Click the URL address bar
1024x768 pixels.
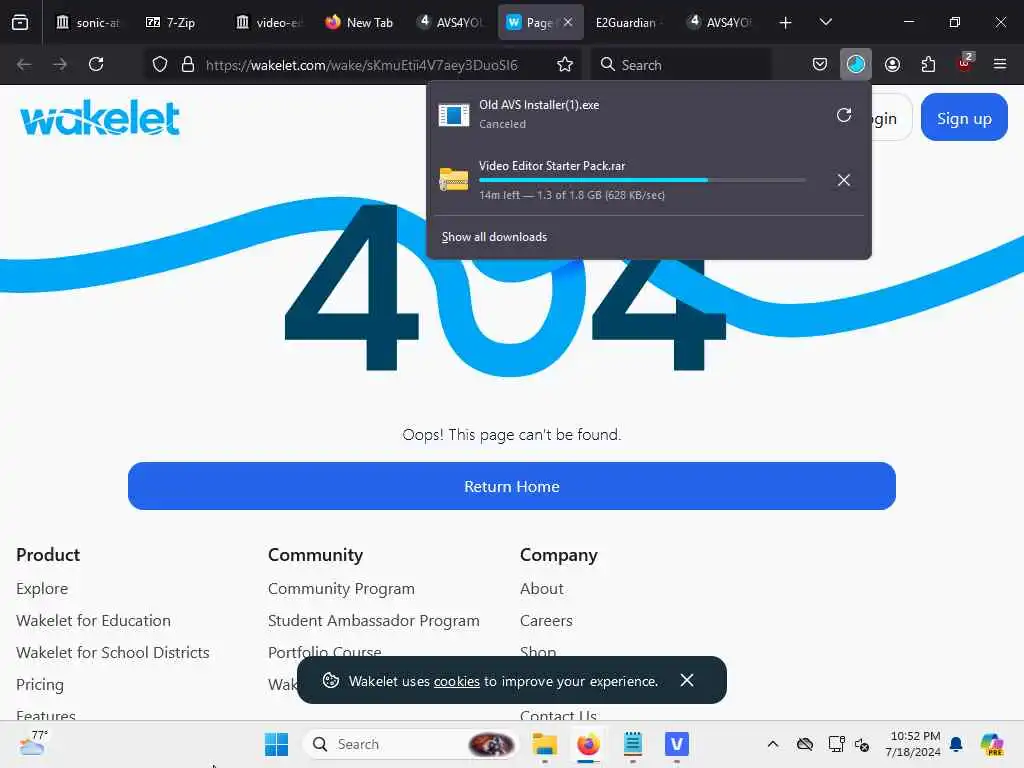coord(361,64)
